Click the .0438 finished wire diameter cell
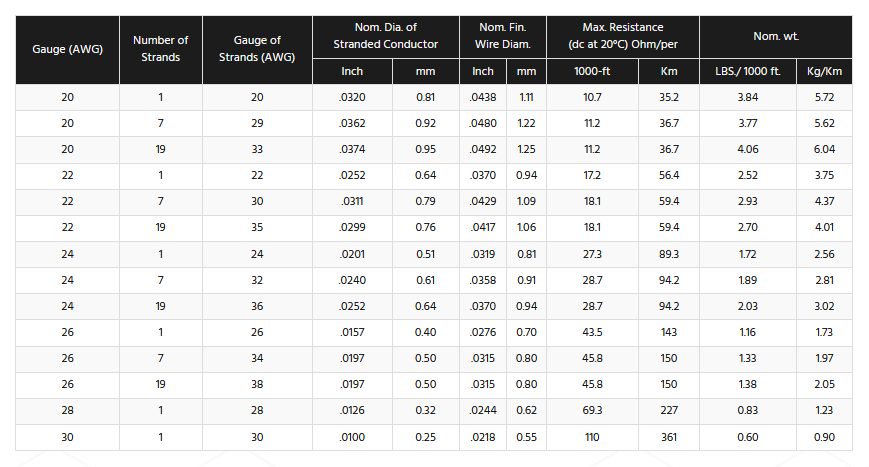Image resolution: width=869 pixels, height=467 pixels. 483,97
